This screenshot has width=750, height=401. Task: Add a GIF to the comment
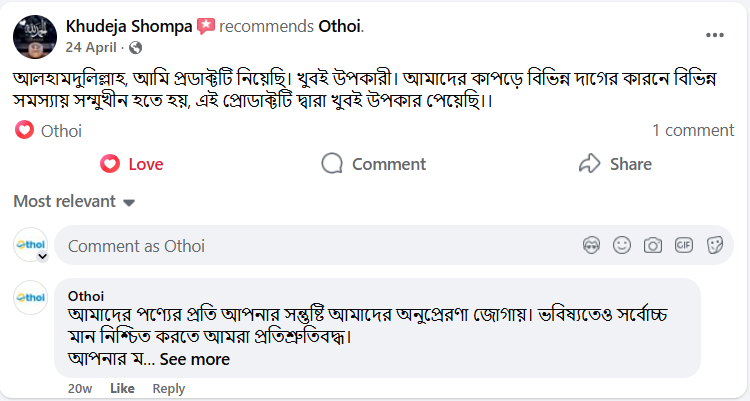click(684, 244)
